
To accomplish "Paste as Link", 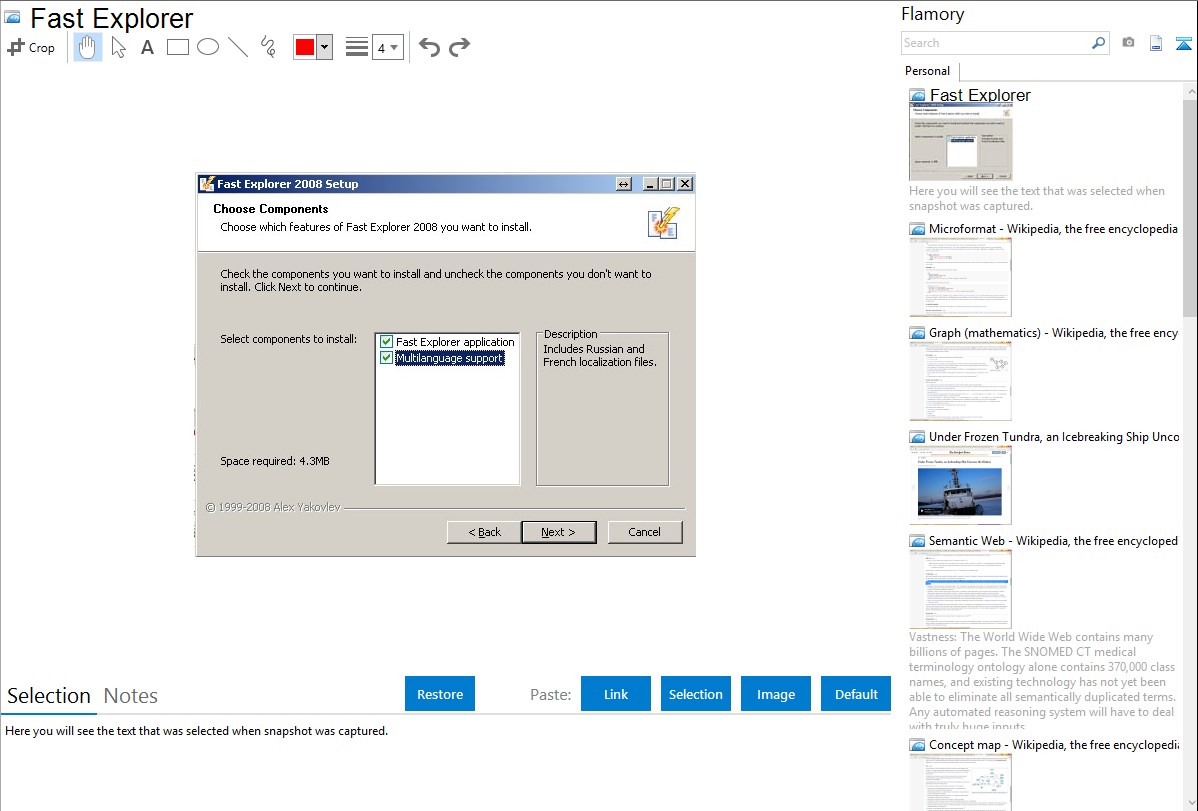I will (616, 694).
